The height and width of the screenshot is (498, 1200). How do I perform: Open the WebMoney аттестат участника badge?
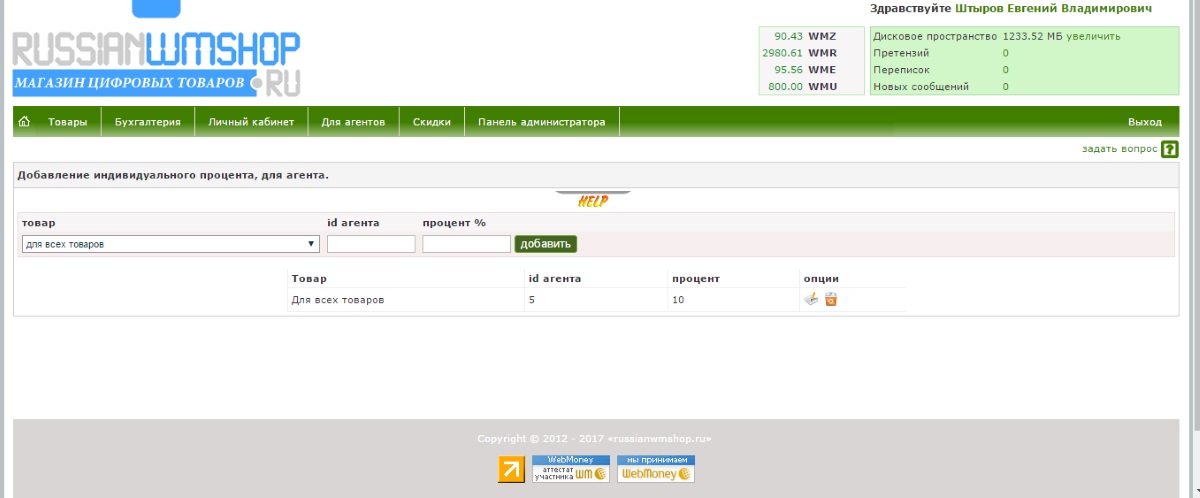click(570, 469)
